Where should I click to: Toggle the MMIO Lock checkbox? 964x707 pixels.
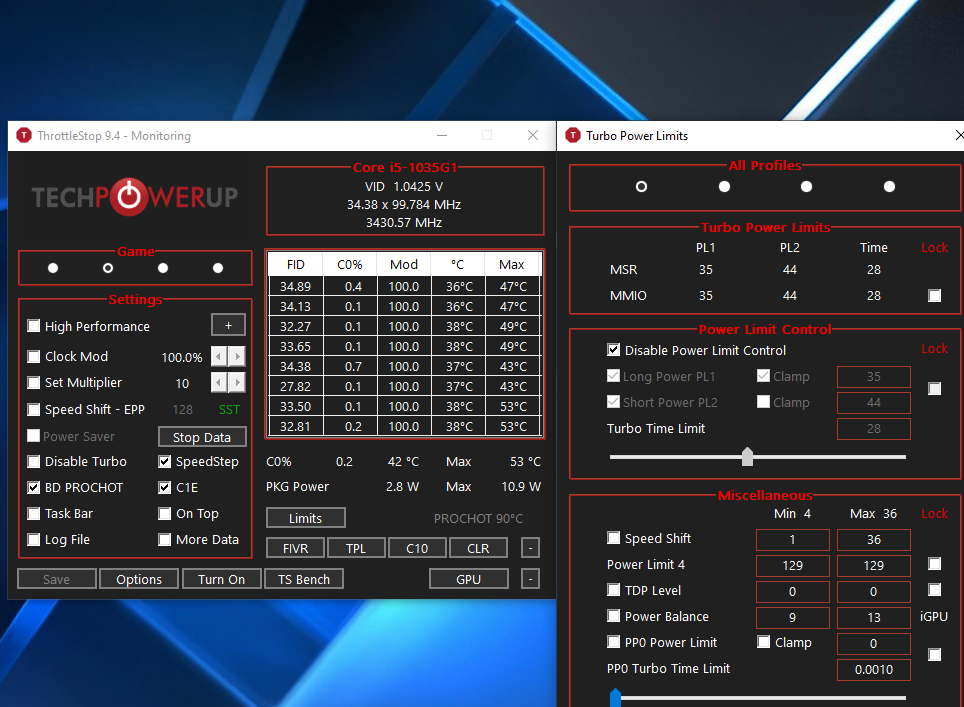pyautogui.click(x=934, y=296)
